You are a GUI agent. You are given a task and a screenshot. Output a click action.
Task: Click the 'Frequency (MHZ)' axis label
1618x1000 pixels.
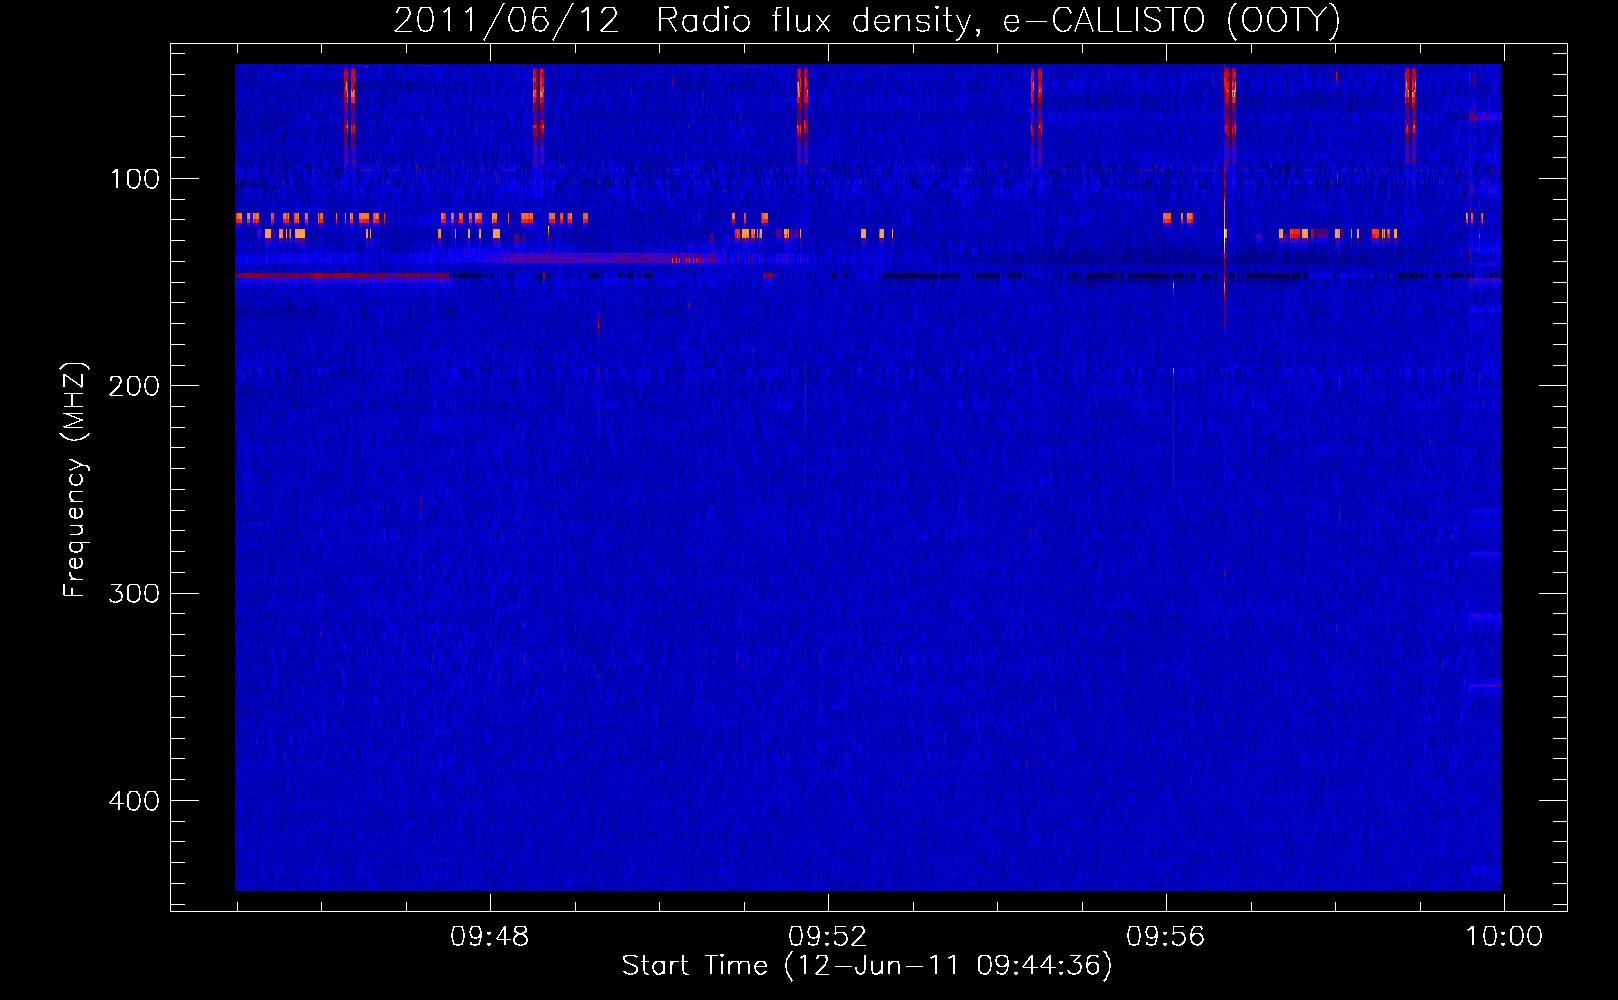coord(75,480)
